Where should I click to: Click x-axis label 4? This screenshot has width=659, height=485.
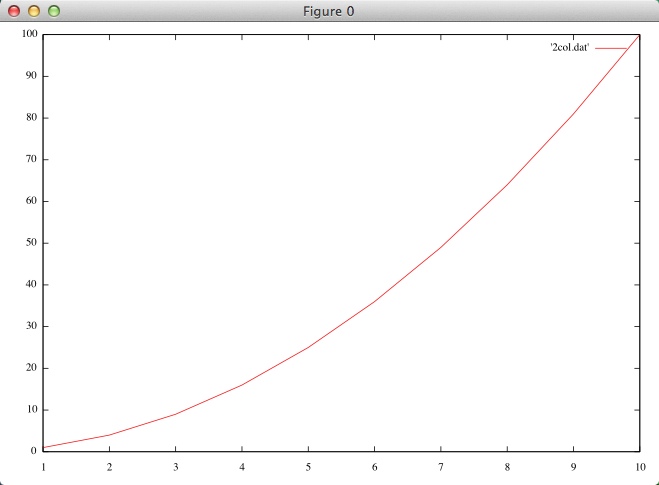(x=242, y=467)
